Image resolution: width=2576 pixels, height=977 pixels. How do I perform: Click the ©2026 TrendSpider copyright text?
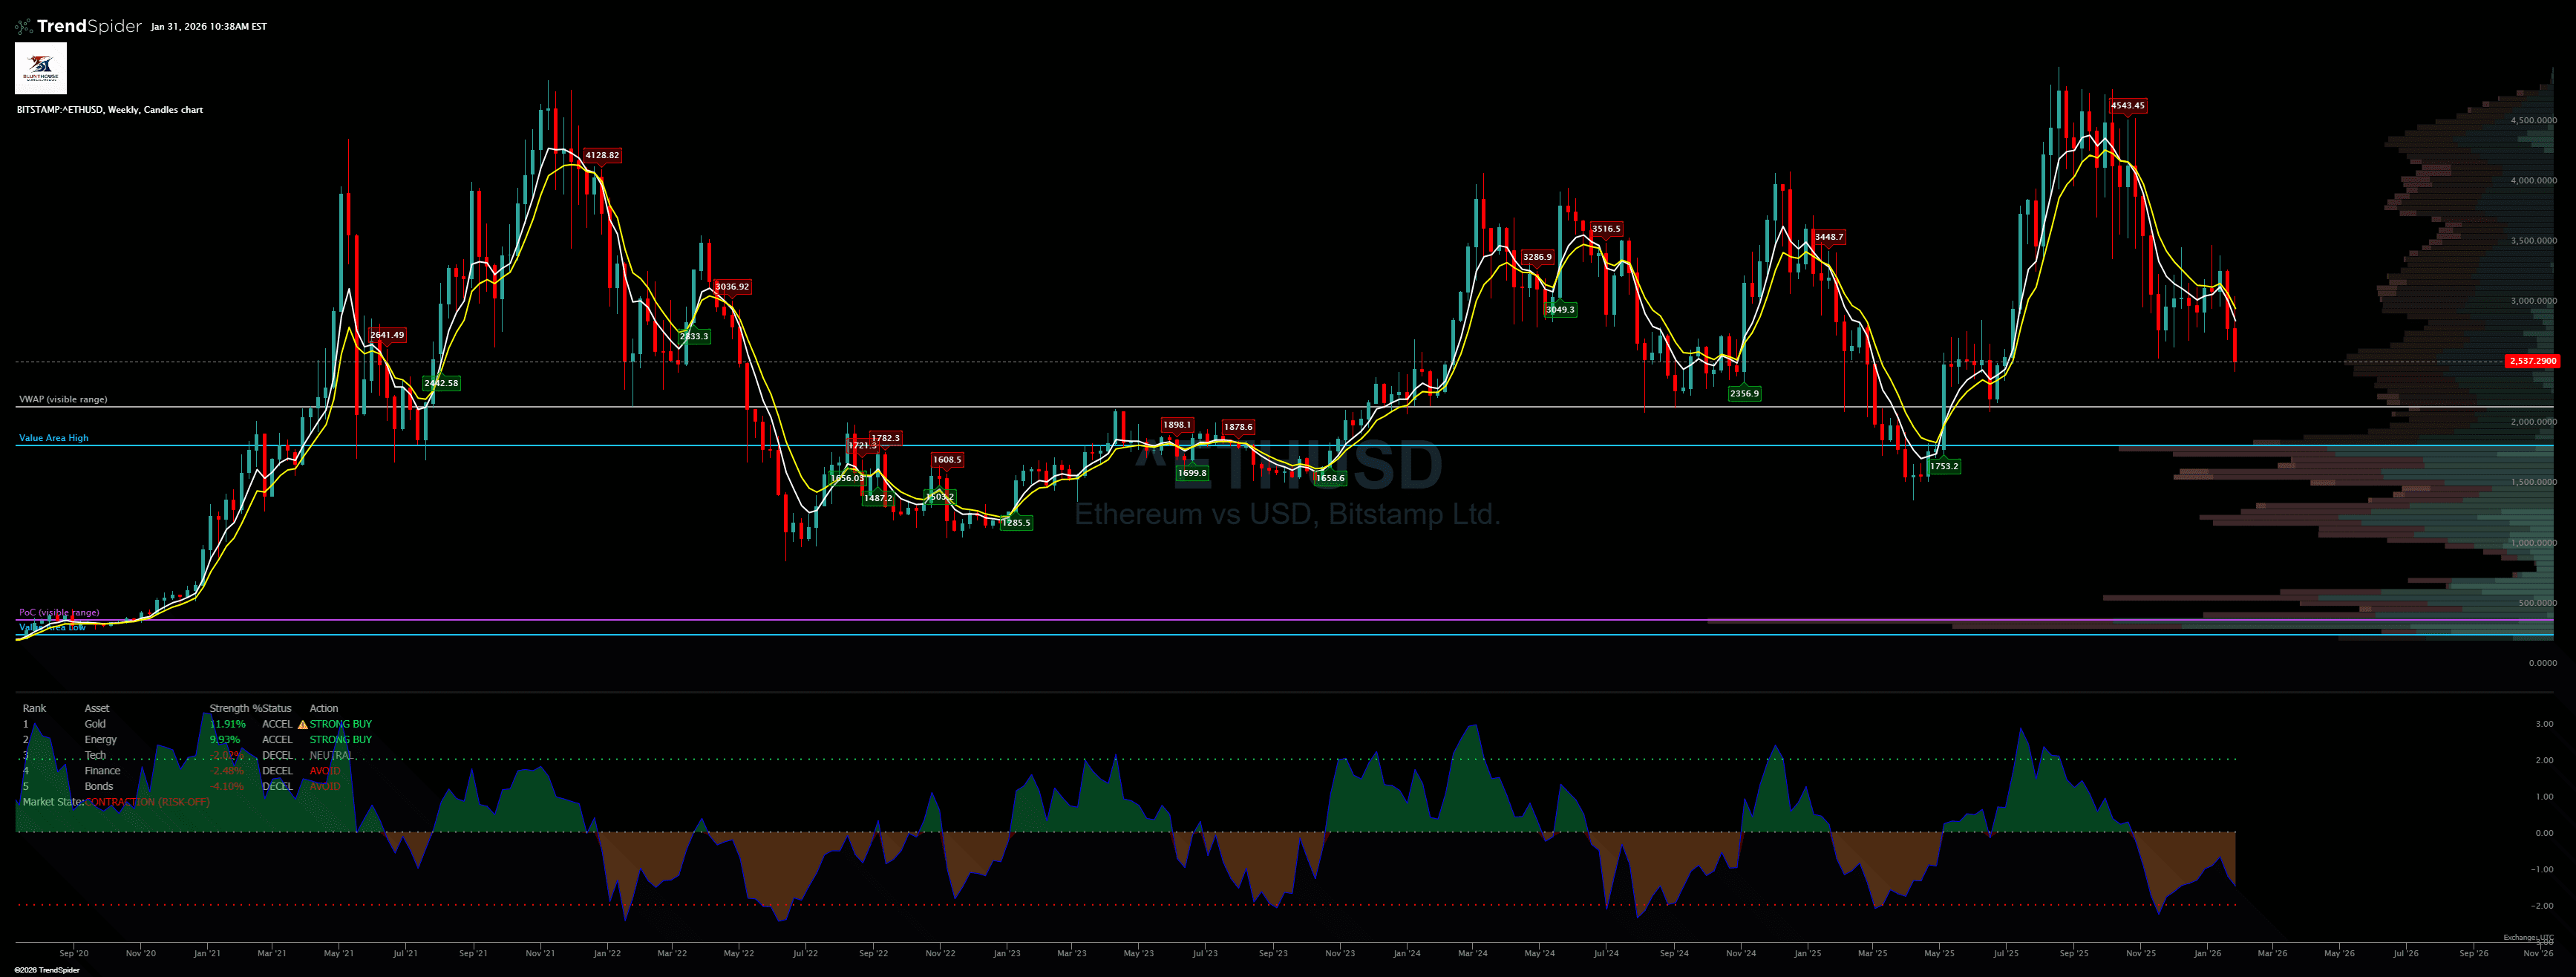pyautogui.click(x=46, y=970)
